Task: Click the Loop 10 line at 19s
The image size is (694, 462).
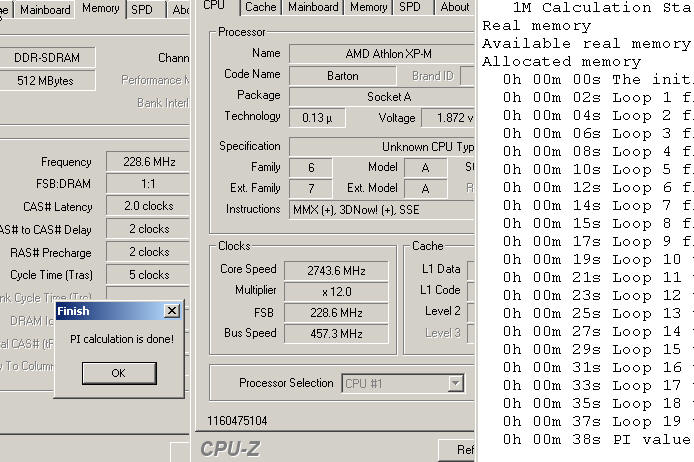Action: pos(598,259)
